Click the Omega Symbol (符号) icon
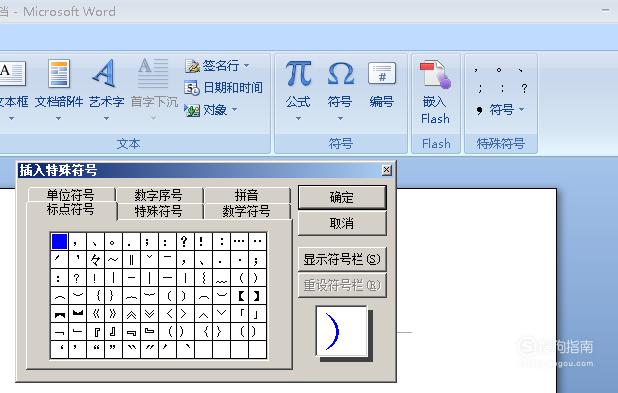618x393 pixels. tap(340, 74)
